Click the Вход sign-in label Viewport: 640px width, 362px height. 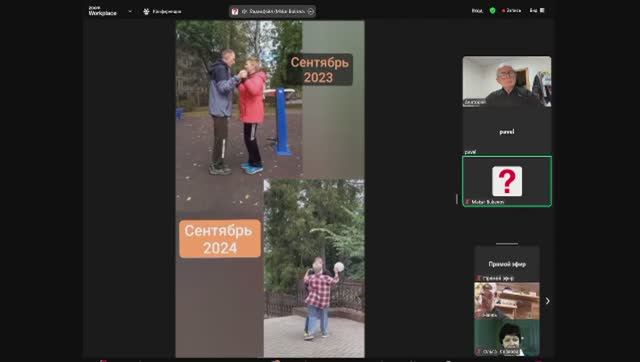(477, 11)
